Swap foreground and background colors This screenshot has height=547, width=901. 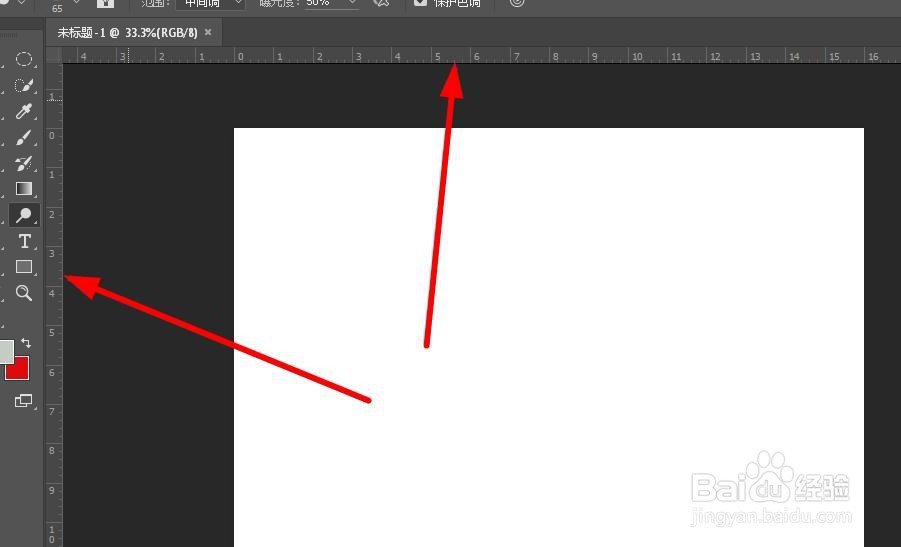(26, 343)
